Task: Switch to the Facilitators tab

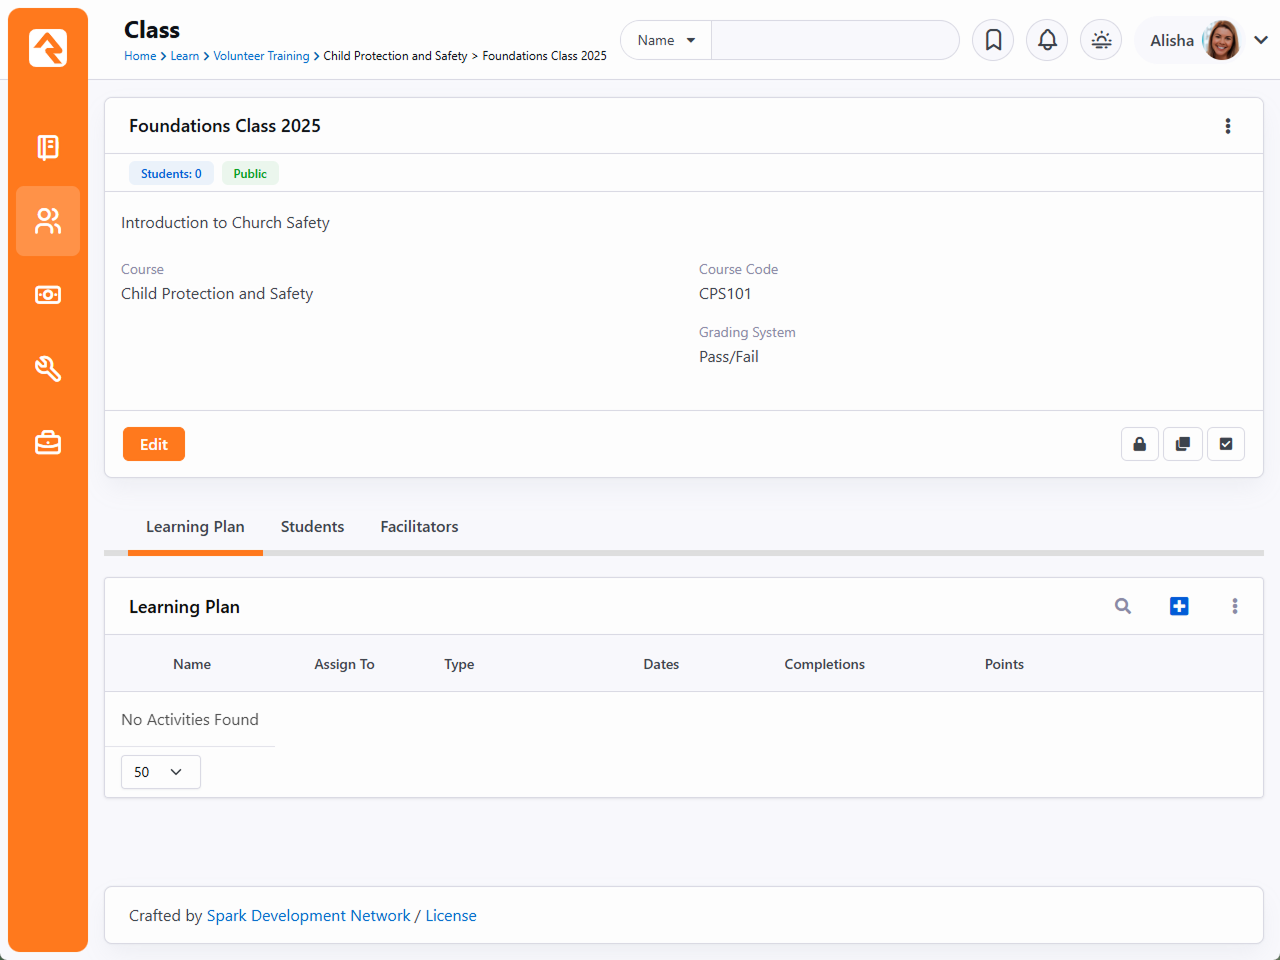Action: (x=419, y=527)
